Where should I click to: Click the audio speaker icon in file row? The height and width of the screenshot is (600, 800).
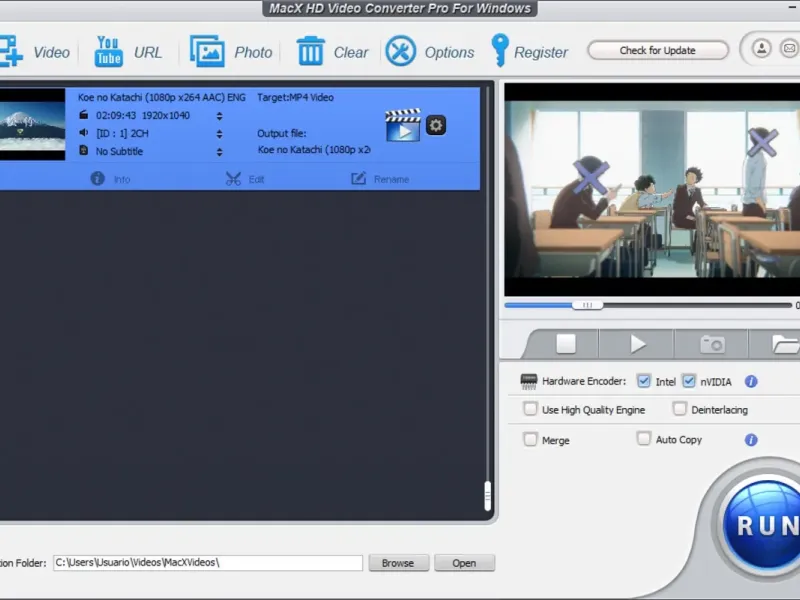84,133
